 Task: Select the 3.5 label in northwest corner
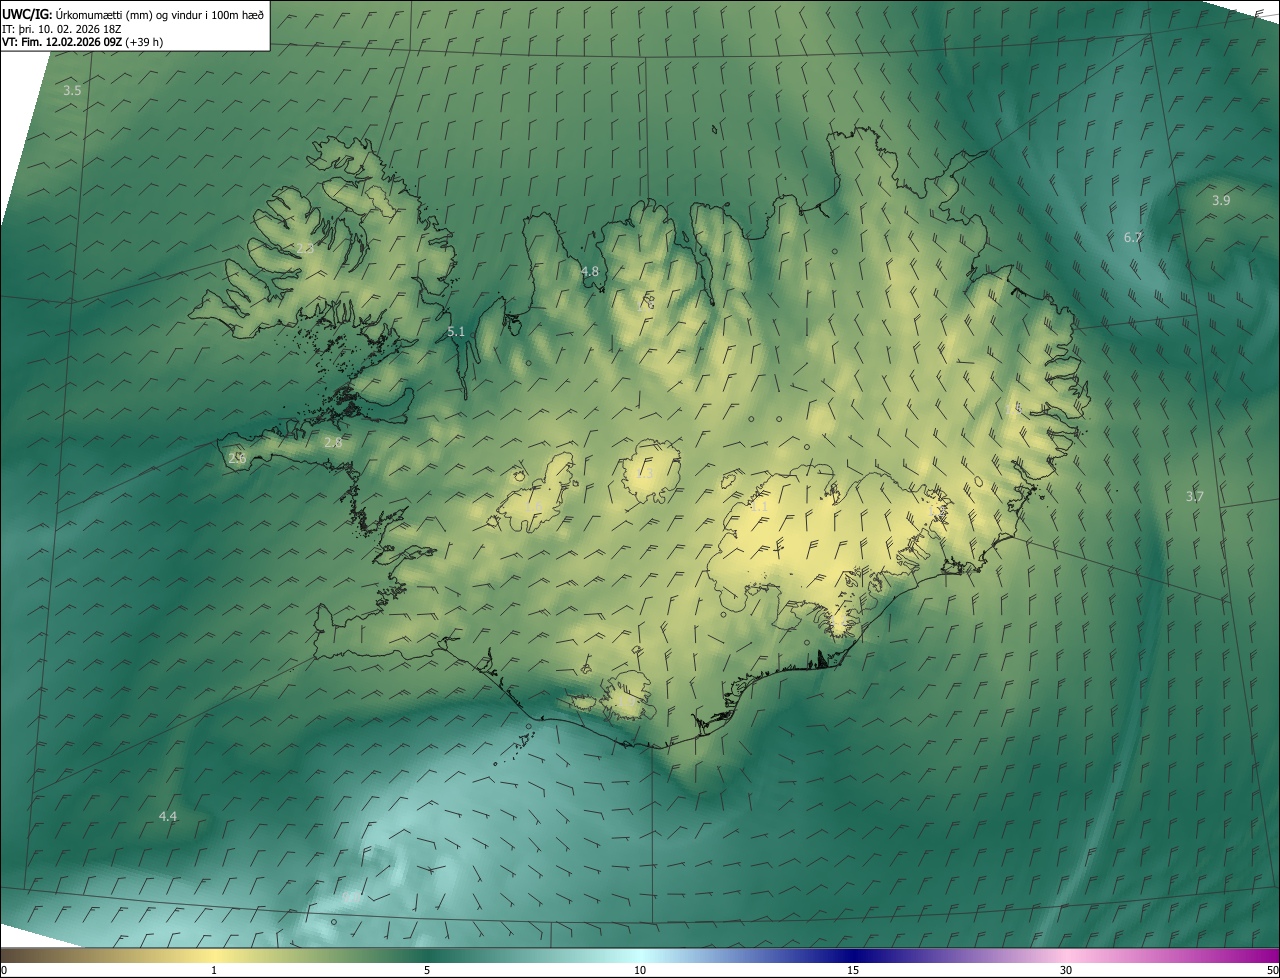click(72, 91)
